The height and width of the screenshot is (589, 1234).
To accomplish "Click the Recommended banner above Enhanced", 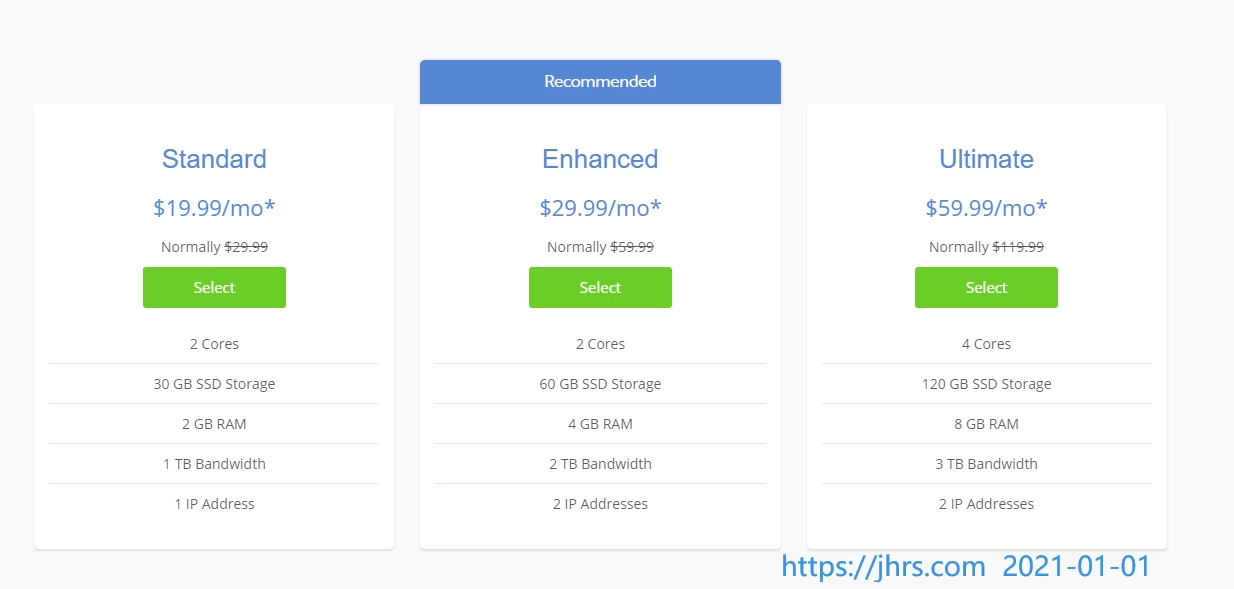I will click(x=600, y=82).
